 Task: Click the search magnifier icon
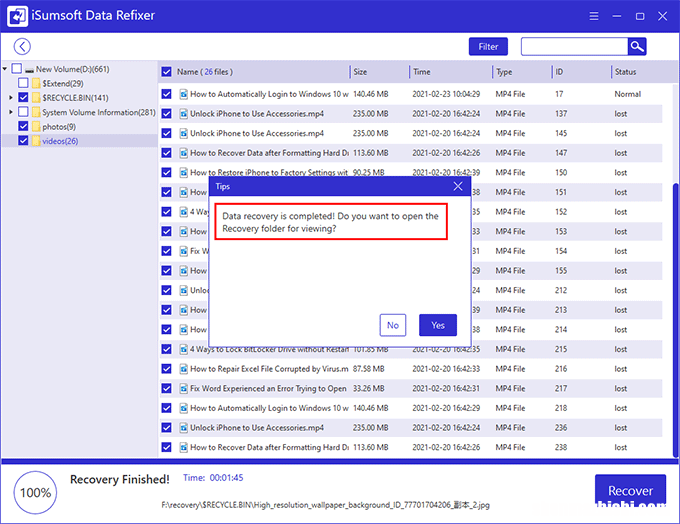[x=637, y=46]
